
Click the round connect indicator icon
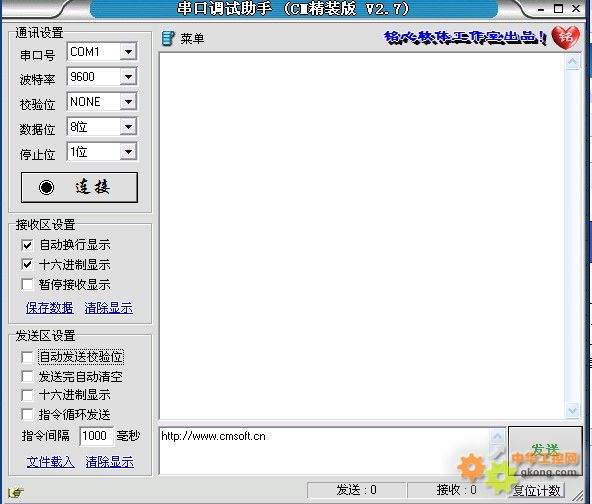pyautogui.click(x=46, y=187)
